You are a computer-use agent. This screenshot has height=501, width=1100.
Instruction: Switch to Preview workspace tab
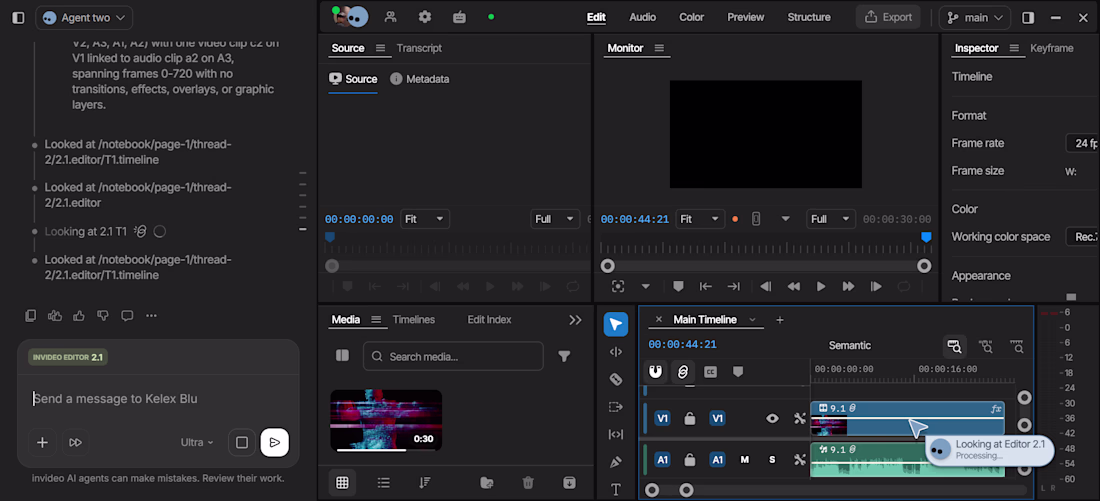pos(746,18)
